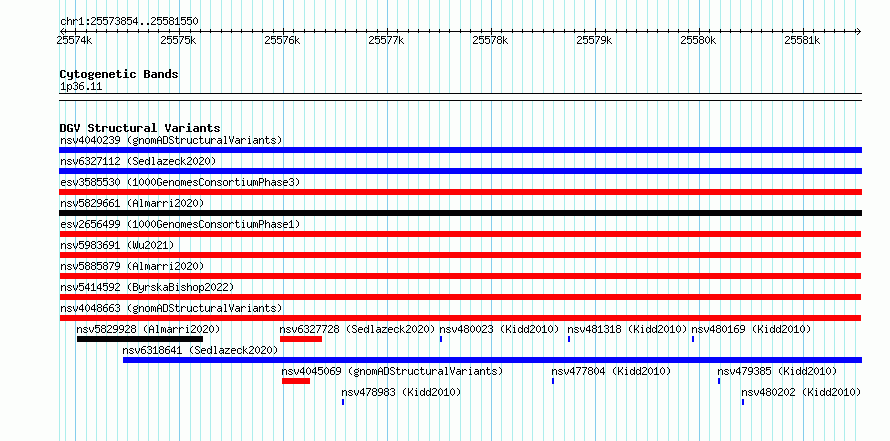Click the 25580k ruler tick label

point(698,40)
